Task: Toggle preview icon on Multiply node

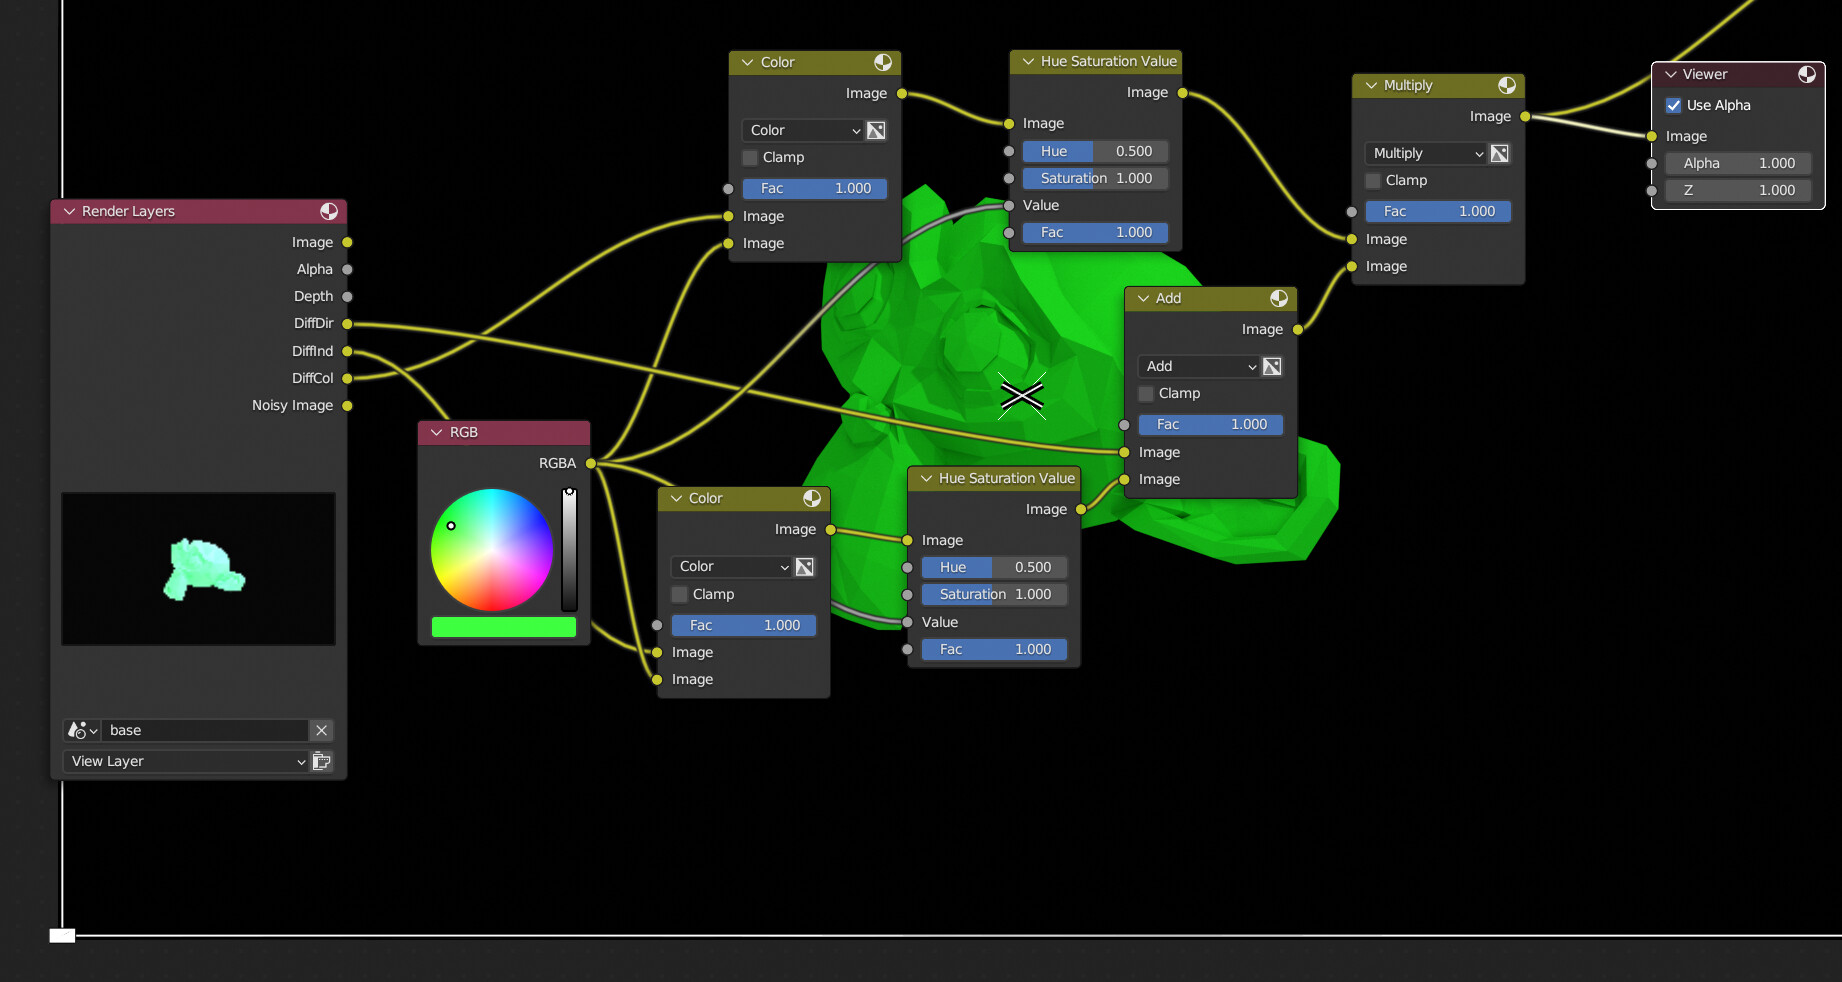Action: tap(1507, 85)
